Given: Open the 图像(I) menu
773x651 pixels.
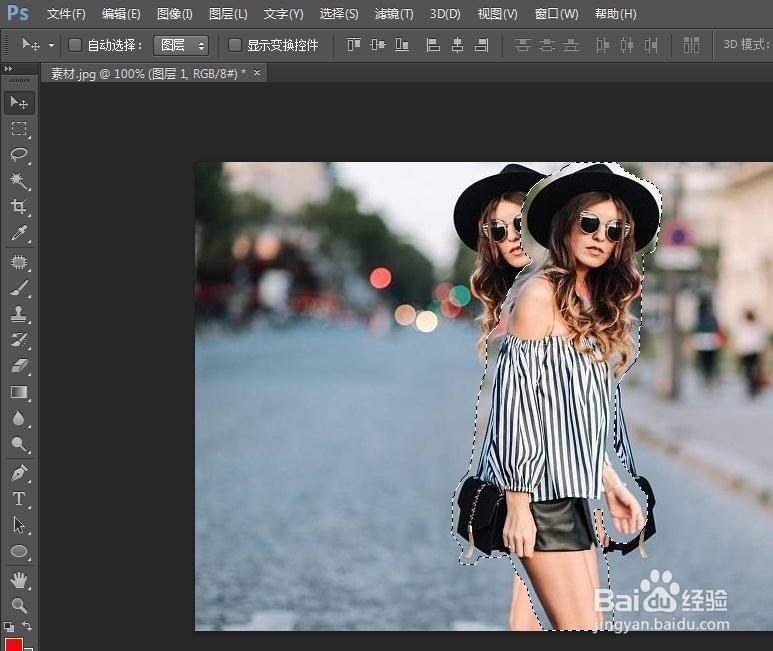Looking at the screenshot, I should click(175, 14).
